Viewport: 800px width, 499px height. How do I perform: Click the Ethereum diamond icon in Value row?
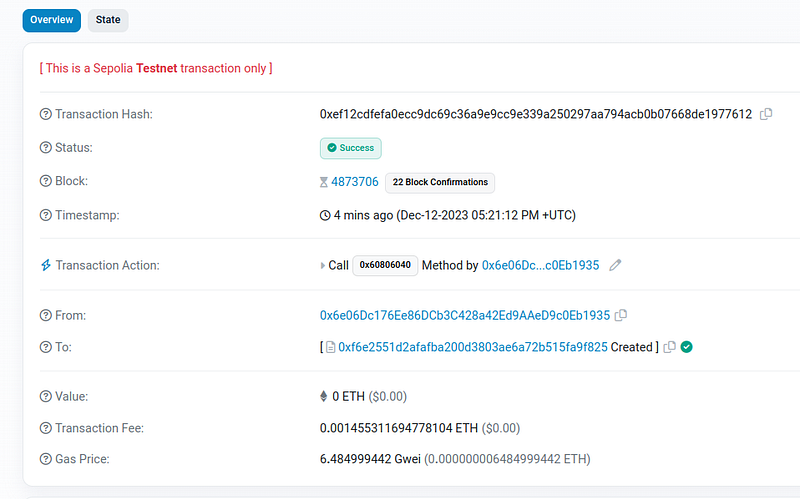coord(323,396)
